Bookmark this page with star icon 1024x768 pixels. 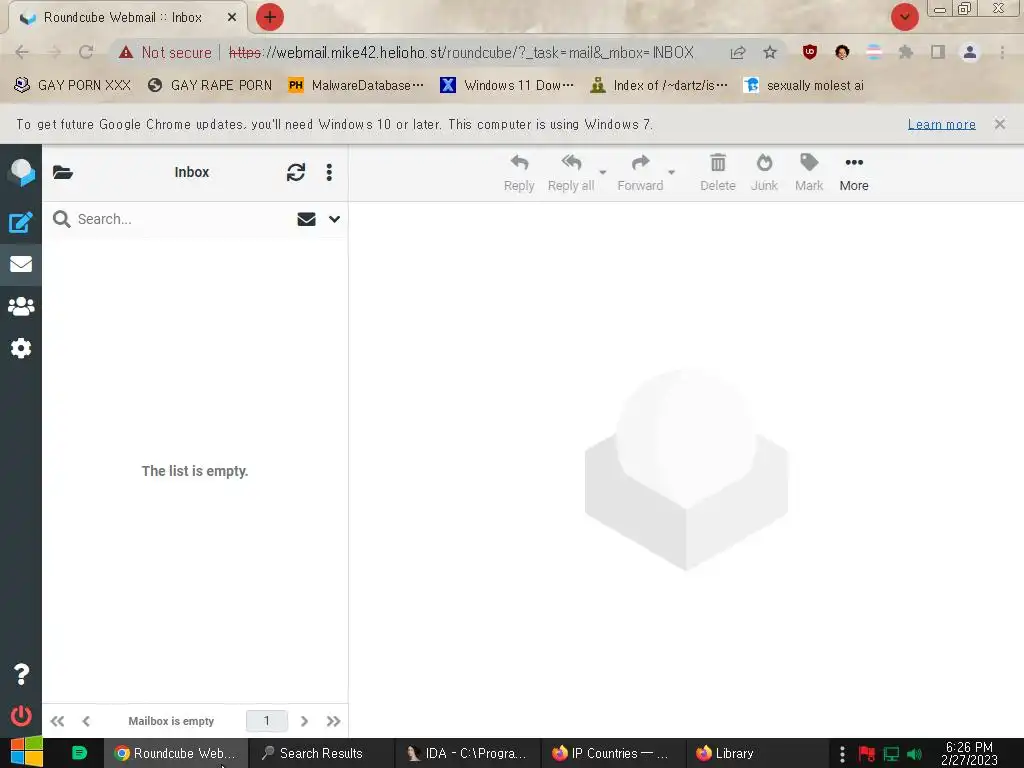[x=770, y=52]
